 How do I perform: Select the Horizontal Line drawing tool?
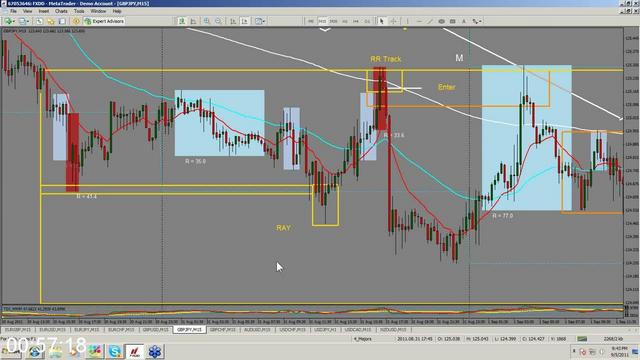click(x=419, y=21)
